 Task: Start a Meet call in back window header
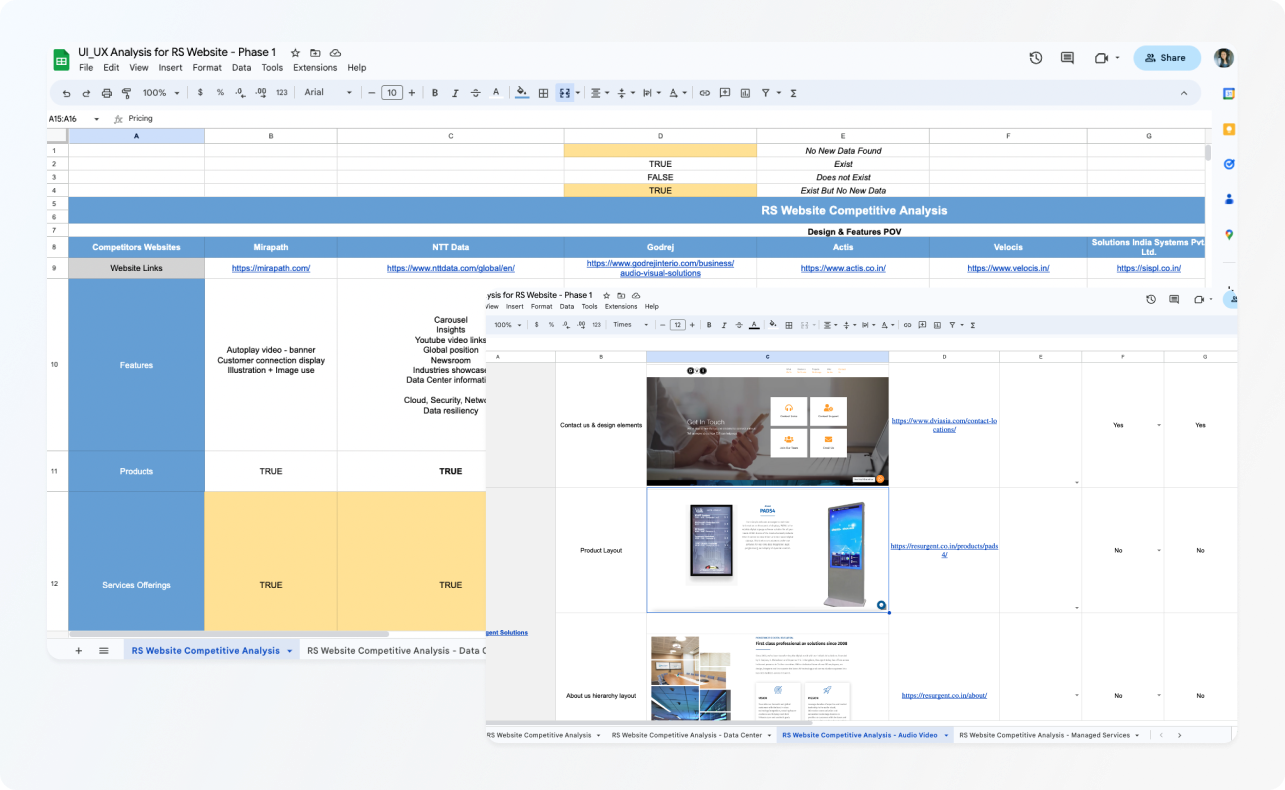pos(1101,58)
